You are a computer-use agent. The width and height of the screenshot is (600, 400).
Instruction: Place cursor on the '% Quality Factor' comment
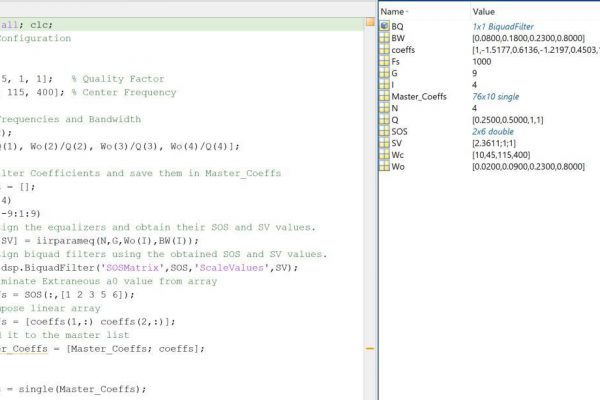pyautogui.click(x=118, y=79)
